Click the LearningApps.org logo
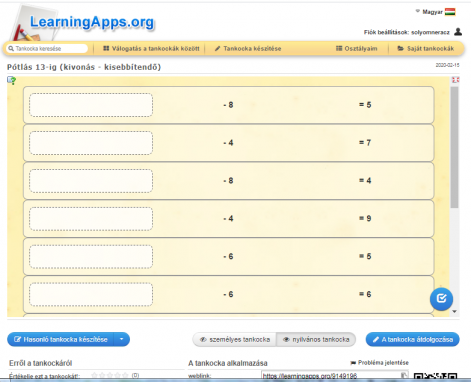471x382 pixels. (x=83, y=23)
